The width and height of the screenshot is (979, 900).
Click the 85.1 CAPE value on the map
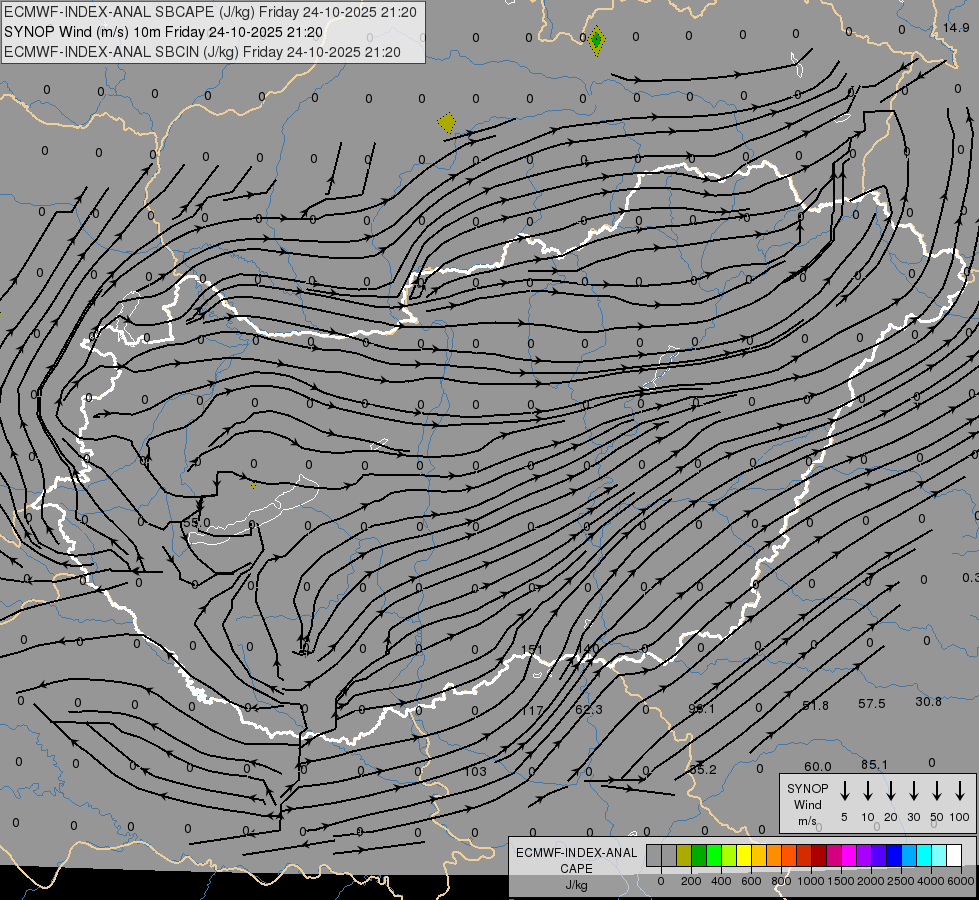[874, 764]
